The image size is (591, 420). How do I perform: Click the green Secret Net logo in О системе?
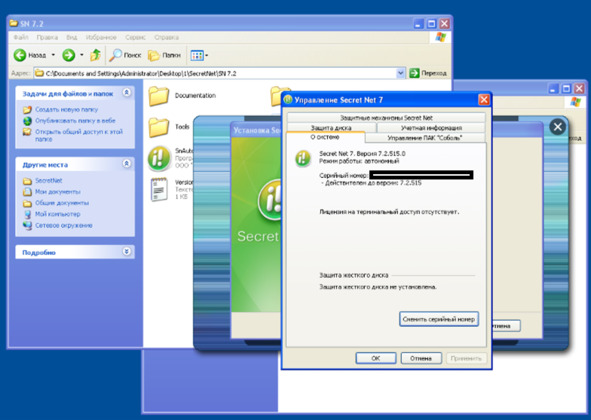(303, 158)
